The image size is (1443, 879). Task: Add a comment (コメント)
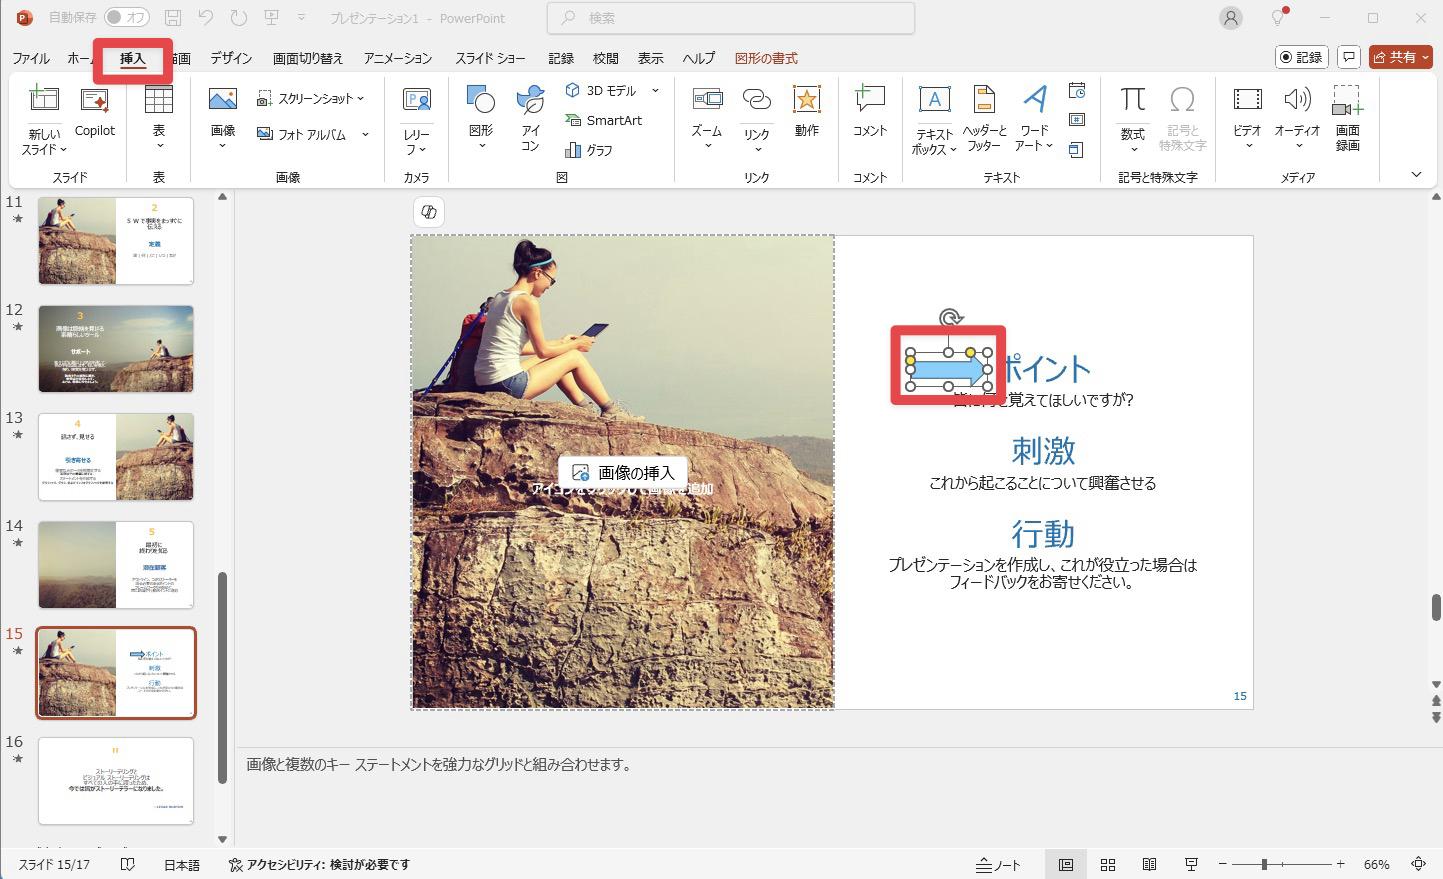click(x=870, y=112)
